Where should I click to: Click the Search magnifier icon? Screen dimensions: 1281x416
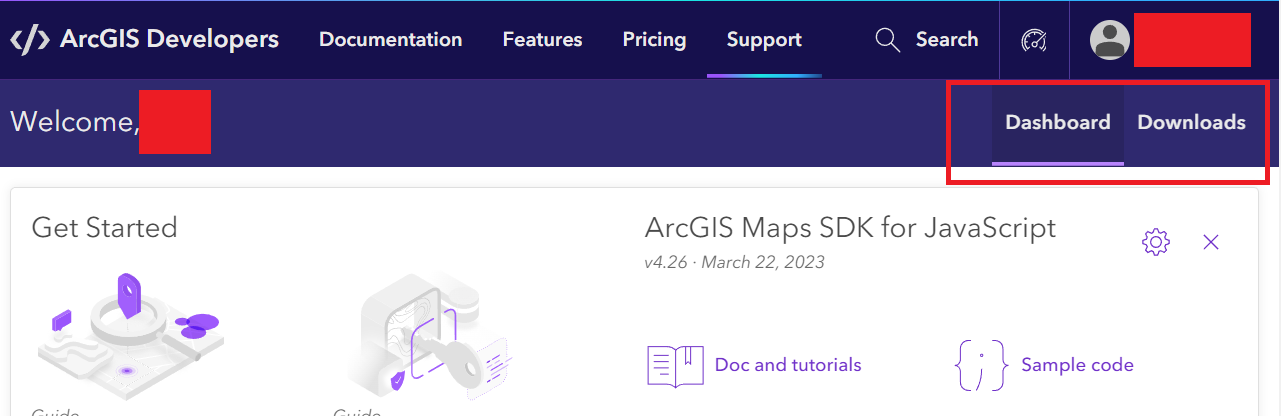[x=888, y=40]
